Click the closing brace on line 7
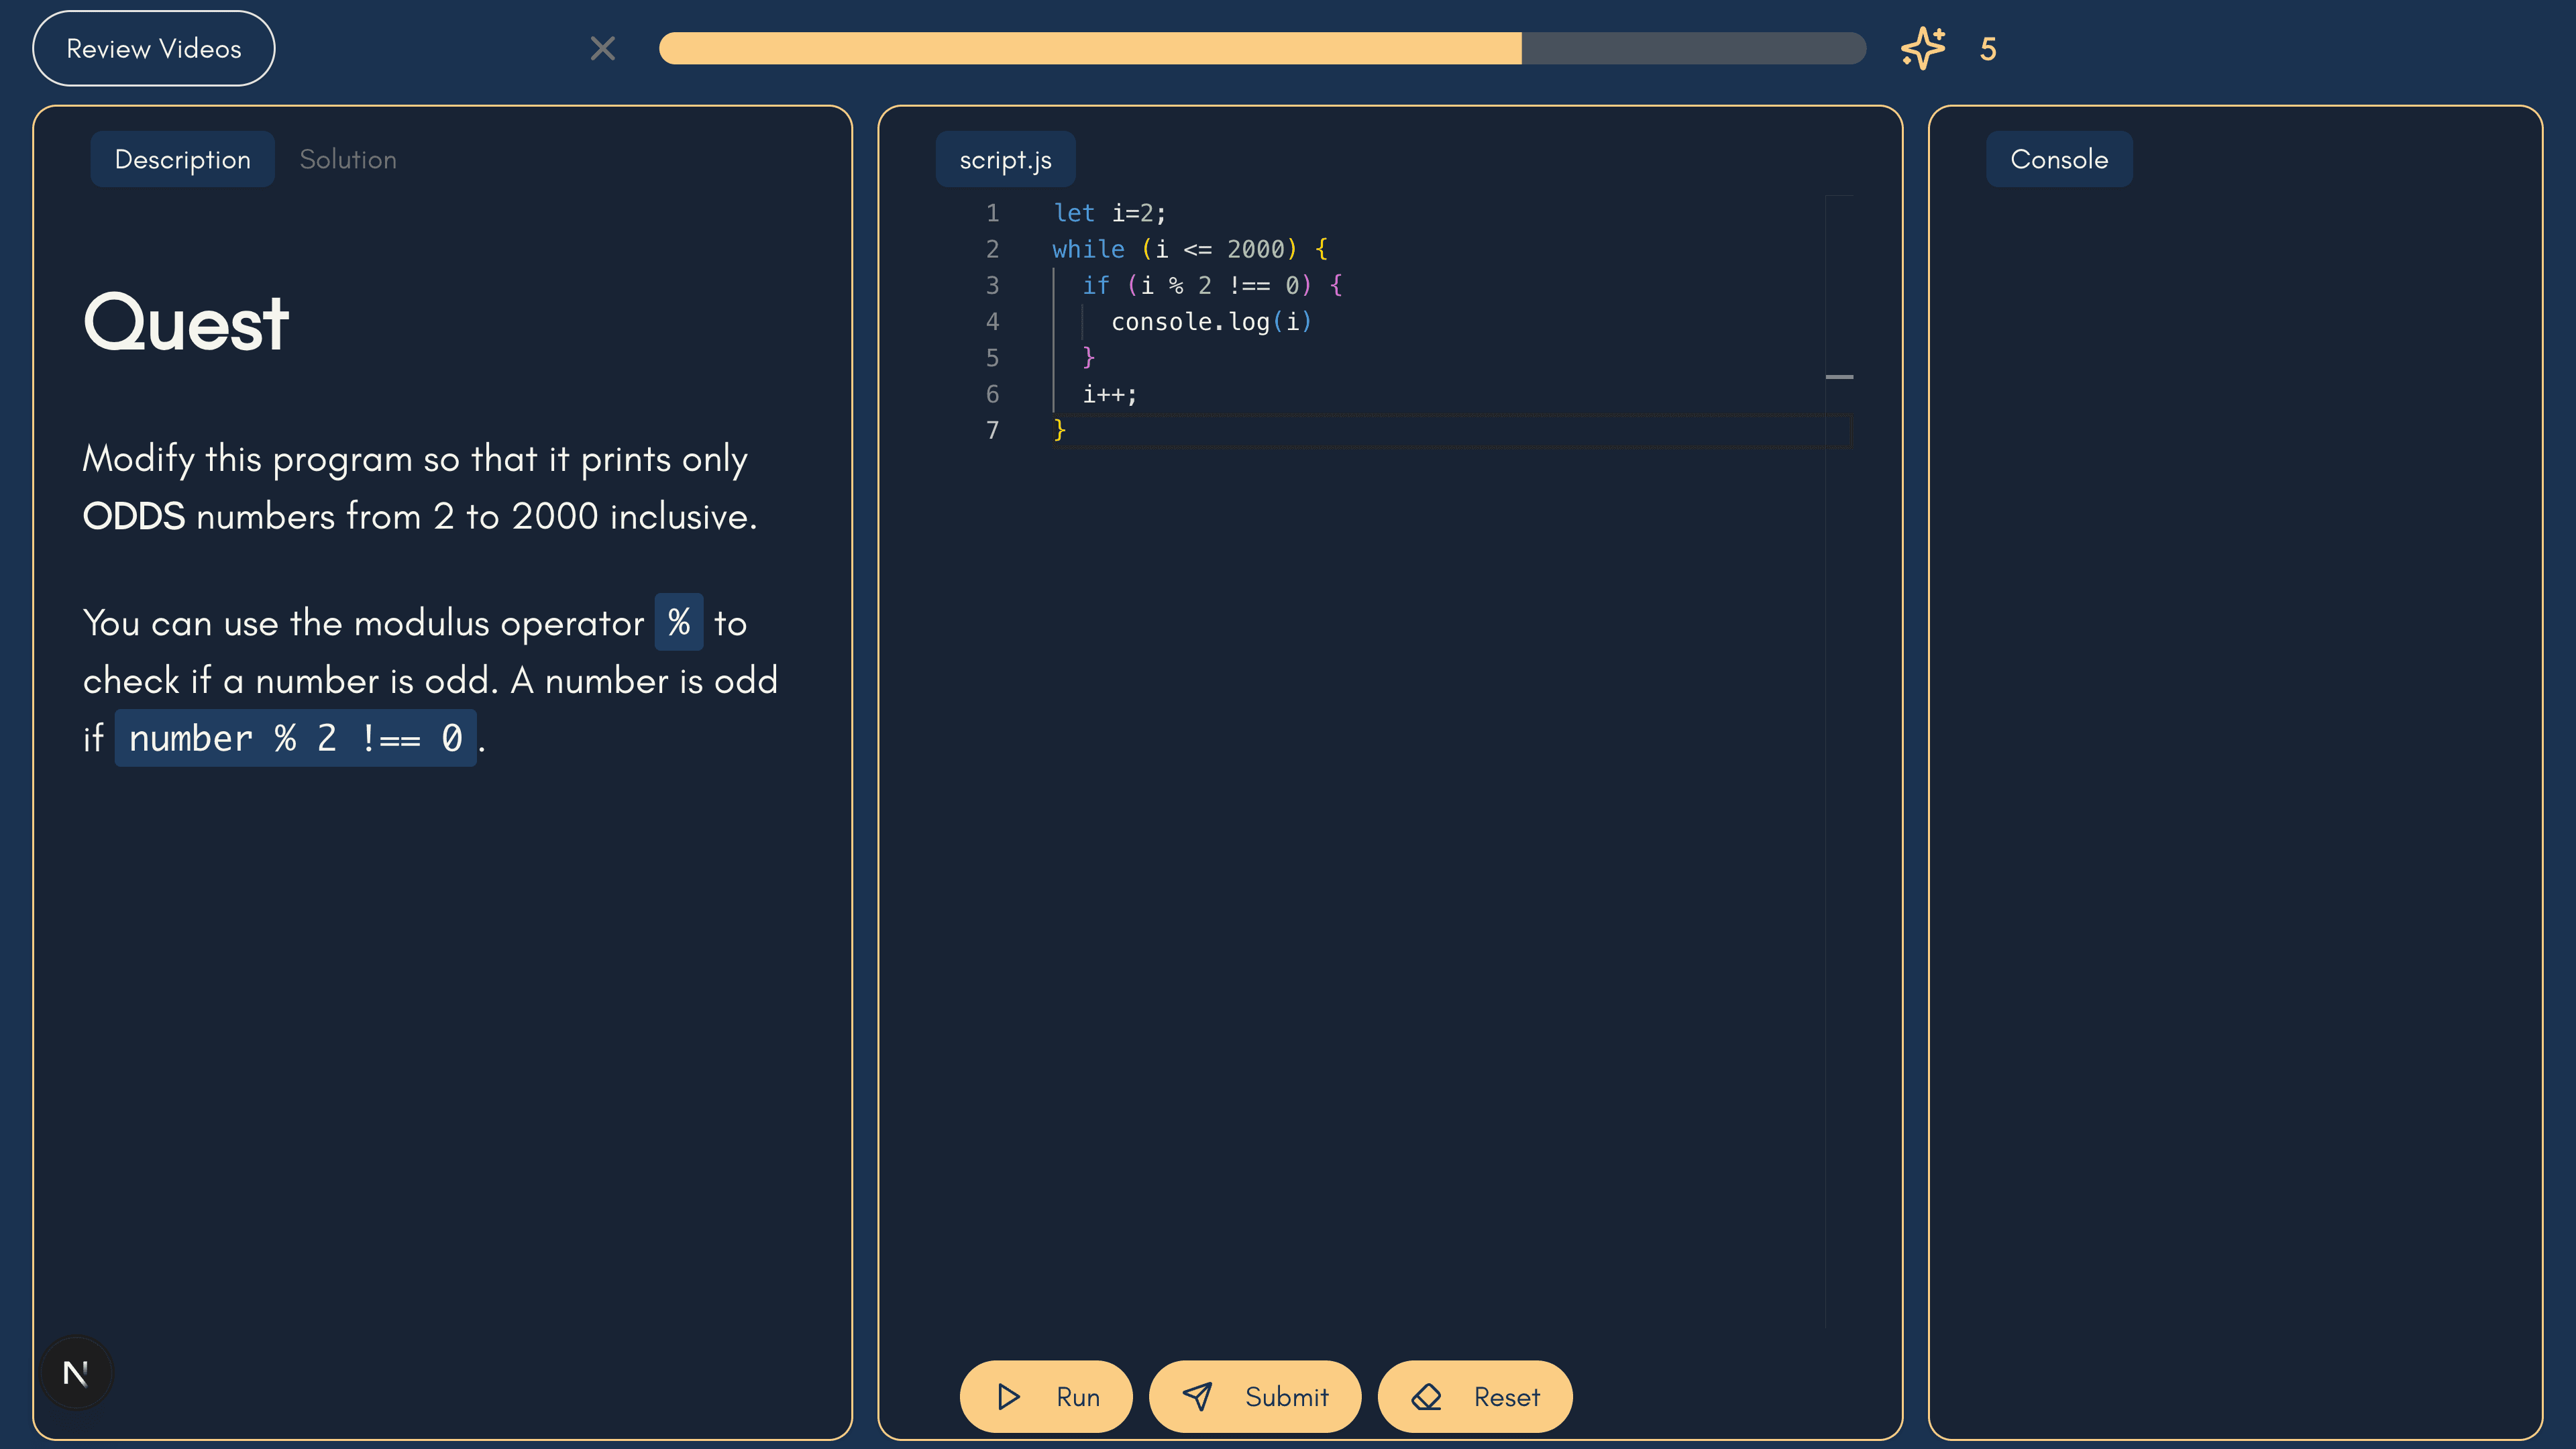This screenshot has width=2576, height=1449. (1060, 430)
